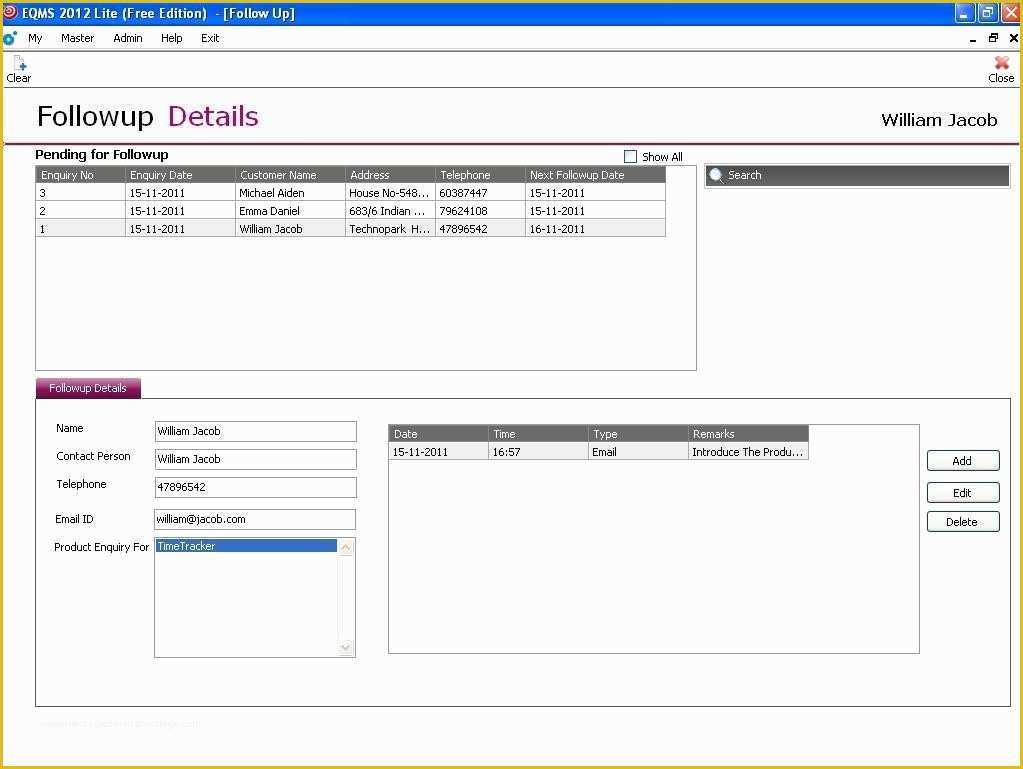Click the Telephone column header in pending table
This screenshot has height=769, width=1023.
pos(480,175)
